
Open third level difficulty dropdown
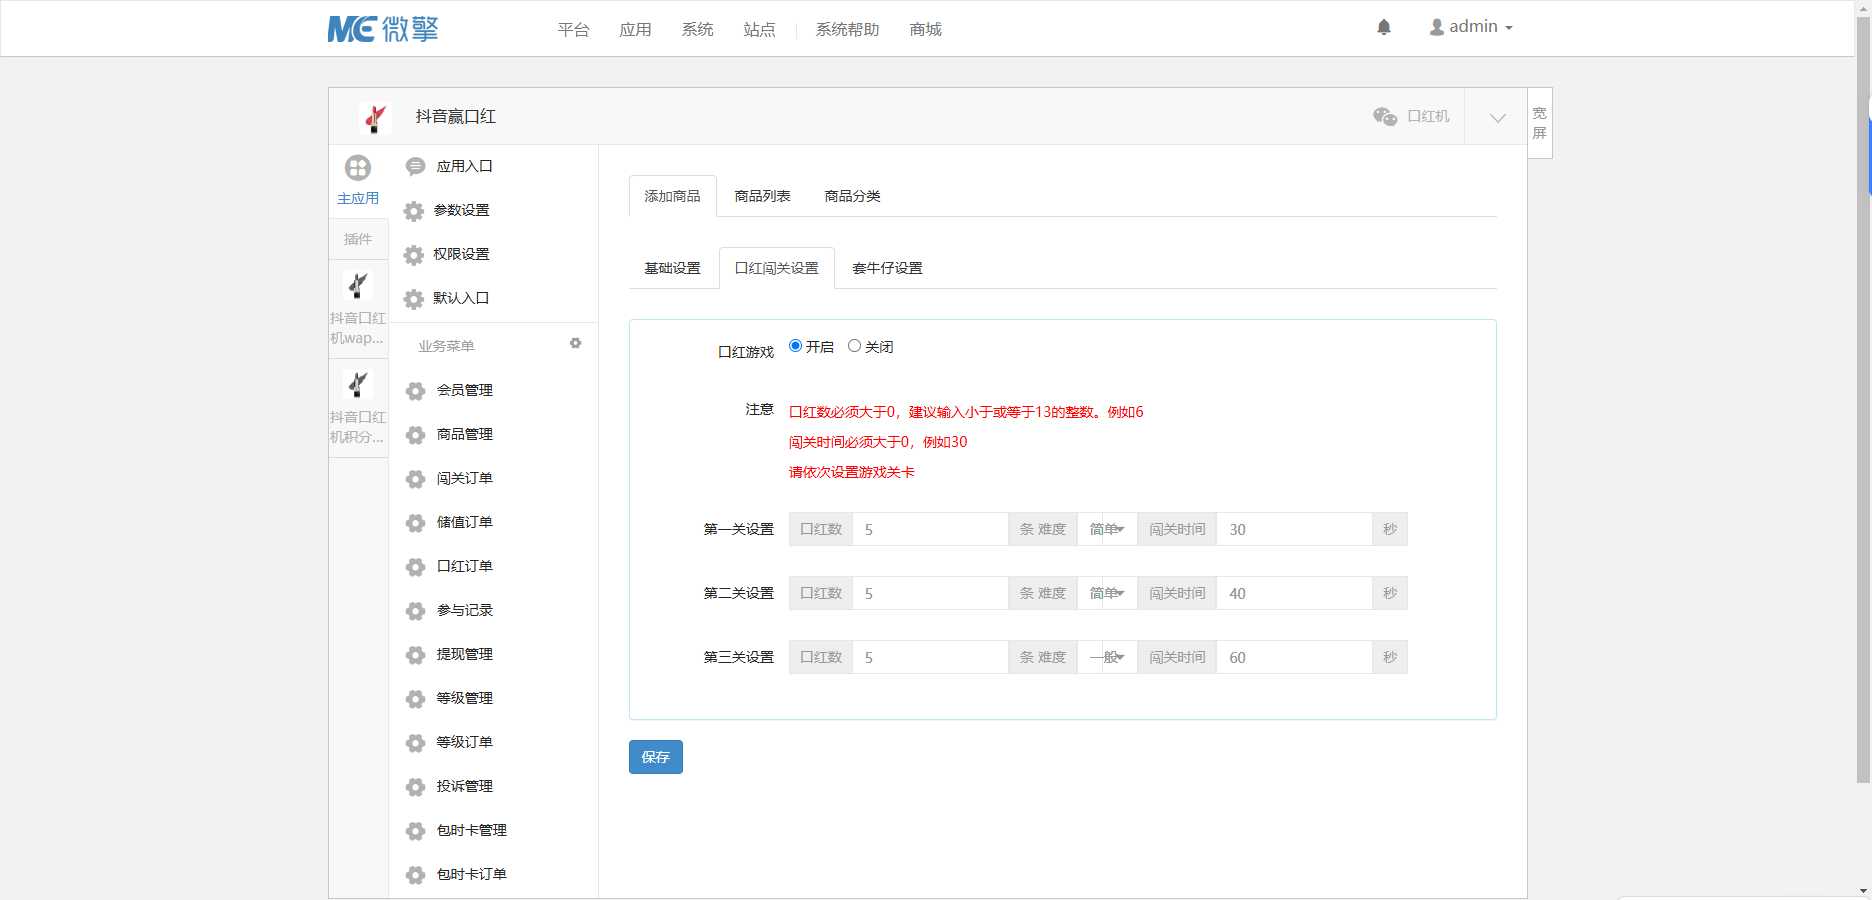coord(1107,657)
